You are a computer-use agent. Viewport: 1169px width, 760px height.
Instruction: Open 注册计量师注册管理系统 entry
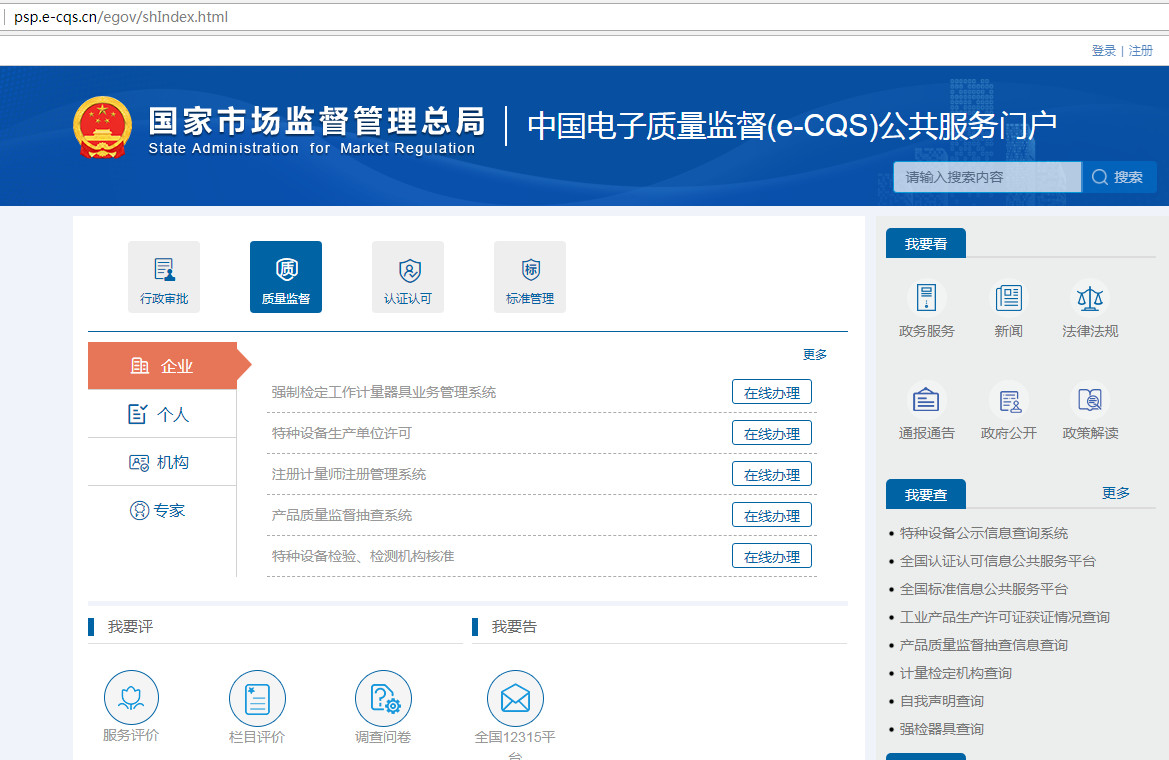pos(349,474)
